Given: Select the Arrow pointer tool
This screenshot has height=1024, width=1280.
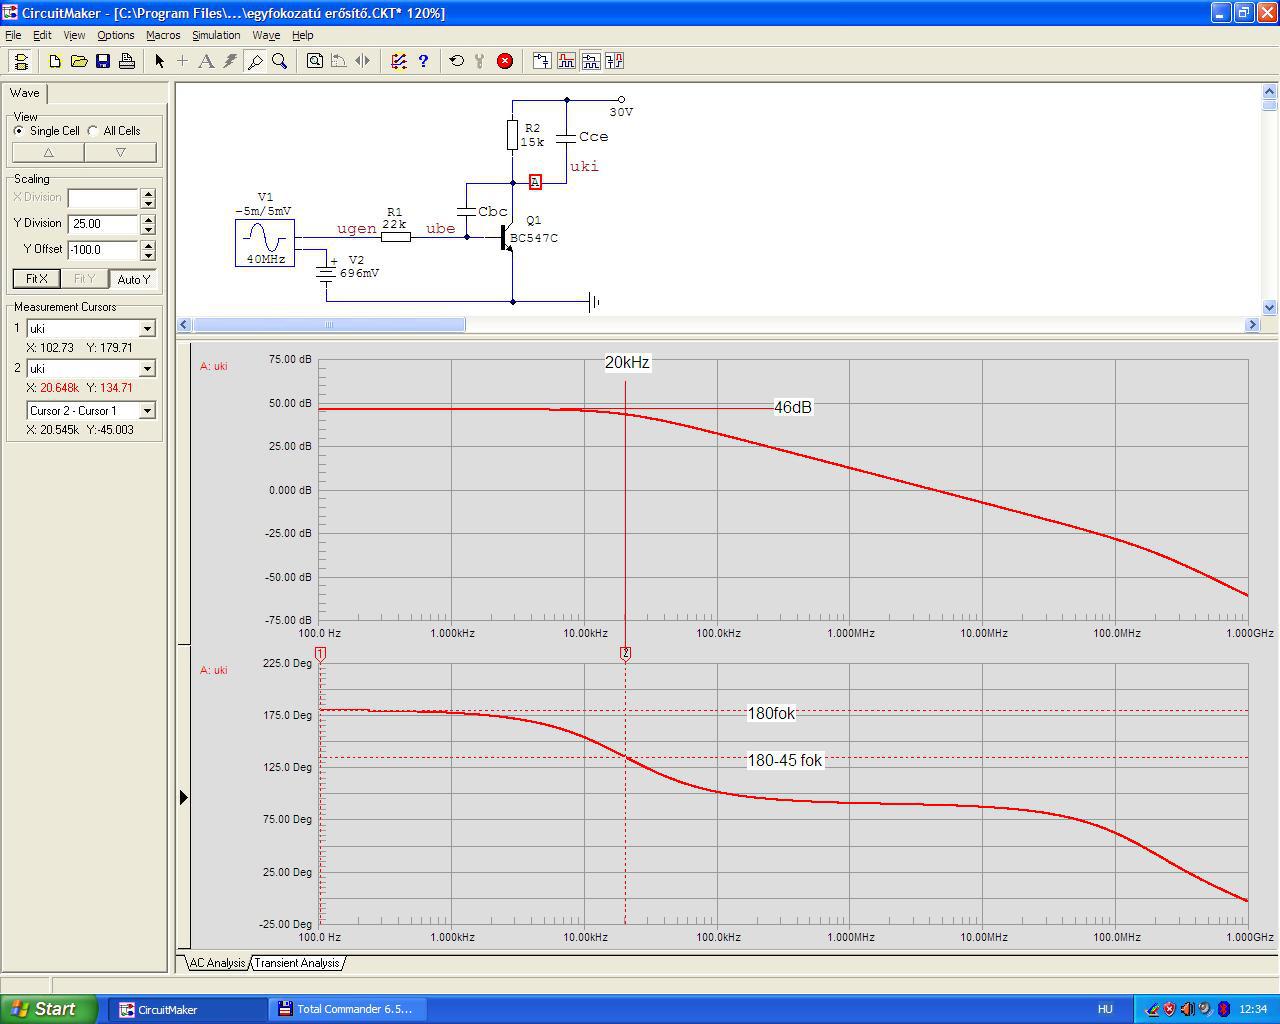Looking at the screenshot, I should (x=159, y=61).
